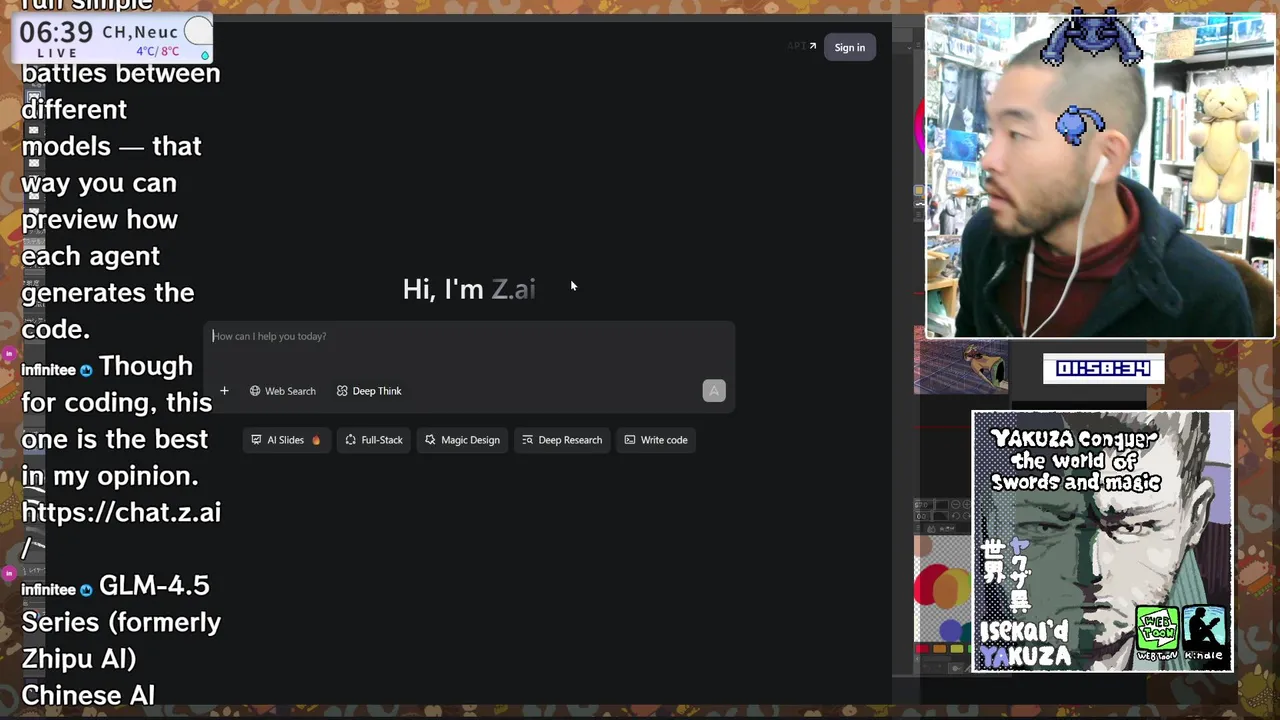The image size is (1280, 720).
Task: Click the green Webtoon badge icon
Action: (x=1157, y=633)
